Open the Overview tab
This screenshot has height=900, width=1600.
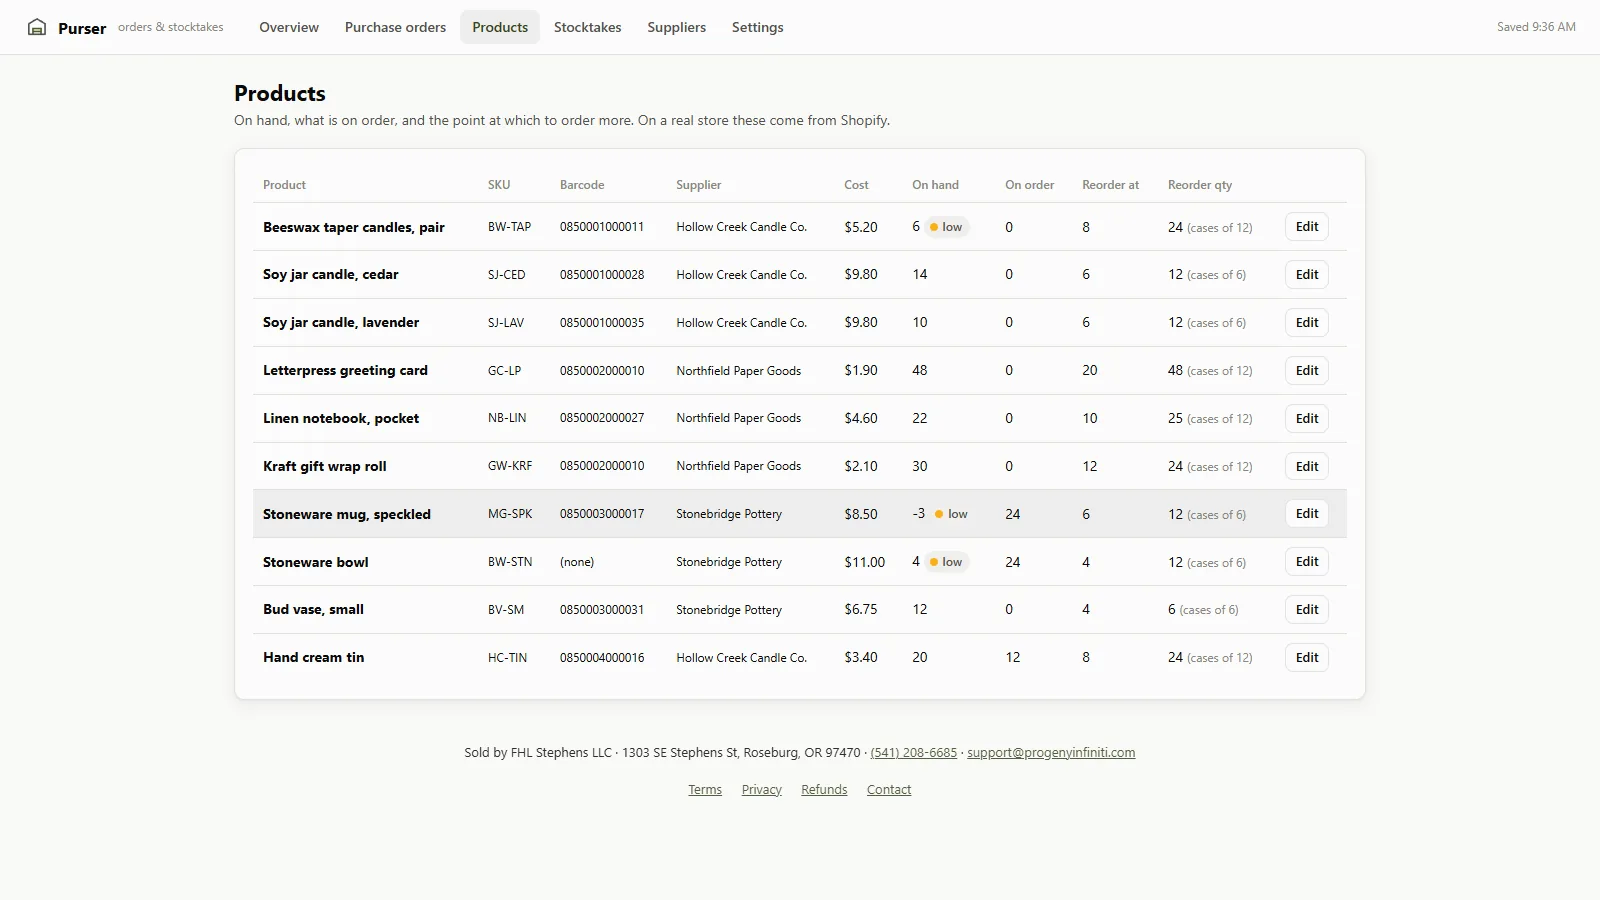click(289, 27)
